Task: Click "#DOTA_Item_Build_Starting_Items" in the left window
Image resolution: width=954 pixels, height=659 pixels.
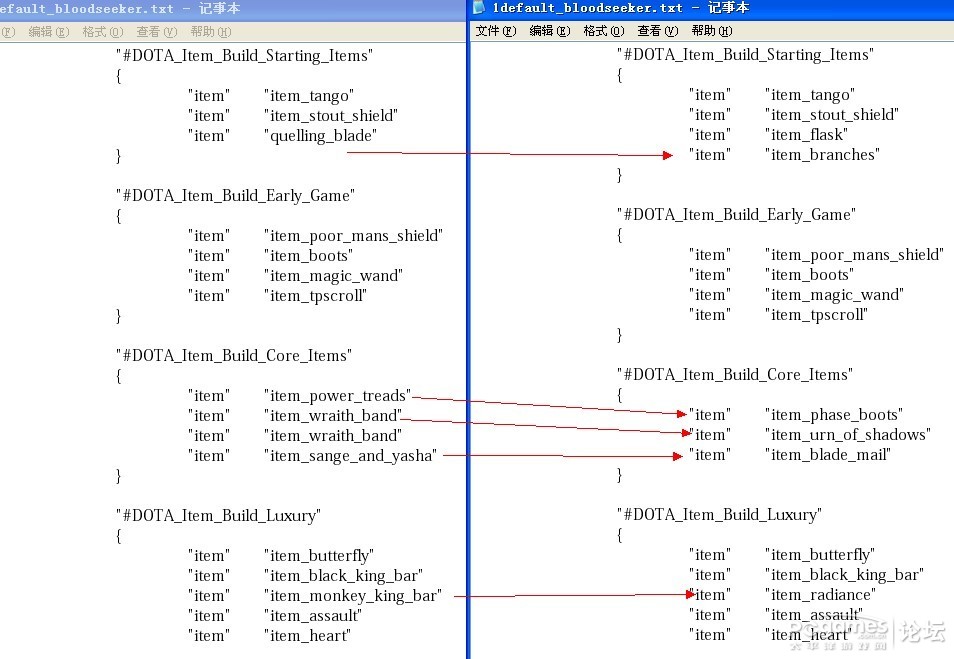Action: pos(245,56)
